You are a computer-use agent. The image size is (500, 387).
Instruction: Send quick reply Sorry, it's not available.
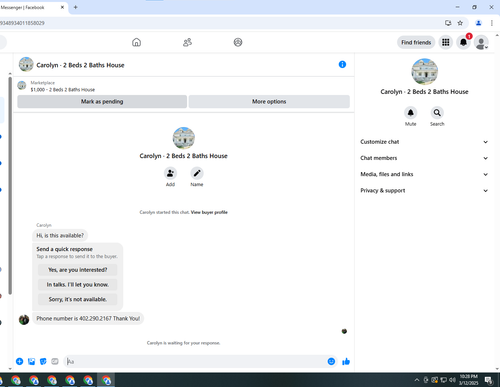pos(78,299)
